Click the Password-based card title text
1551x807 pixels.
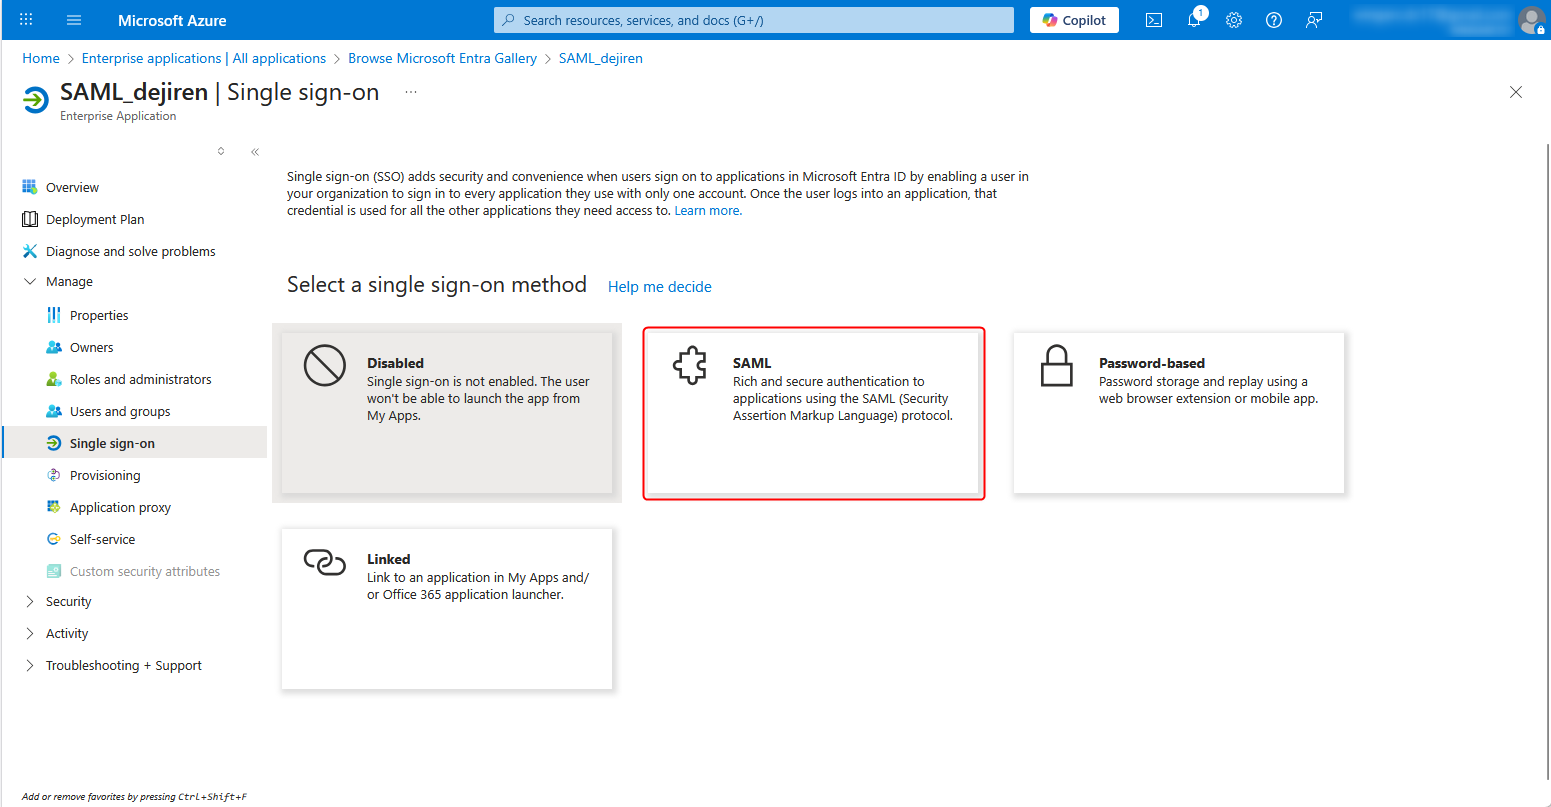[x=1152, y=363]
